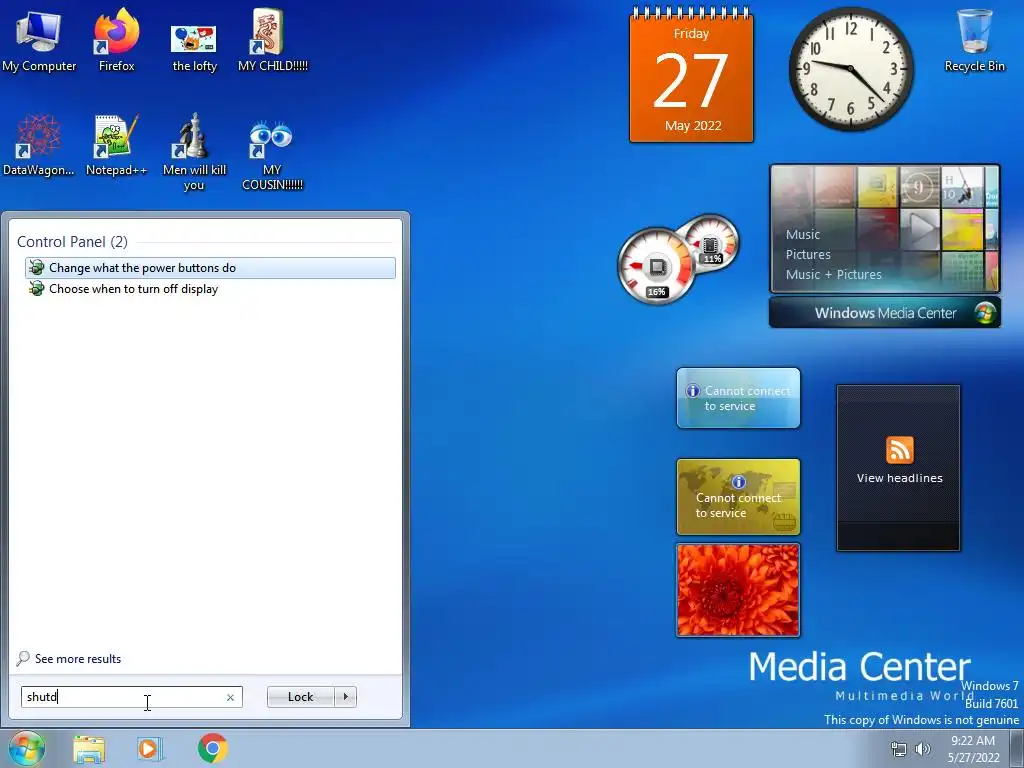The width and height of the screenshot is (1024, 768).
Task: Clear the search box with the X button
Action: (230, 697)
